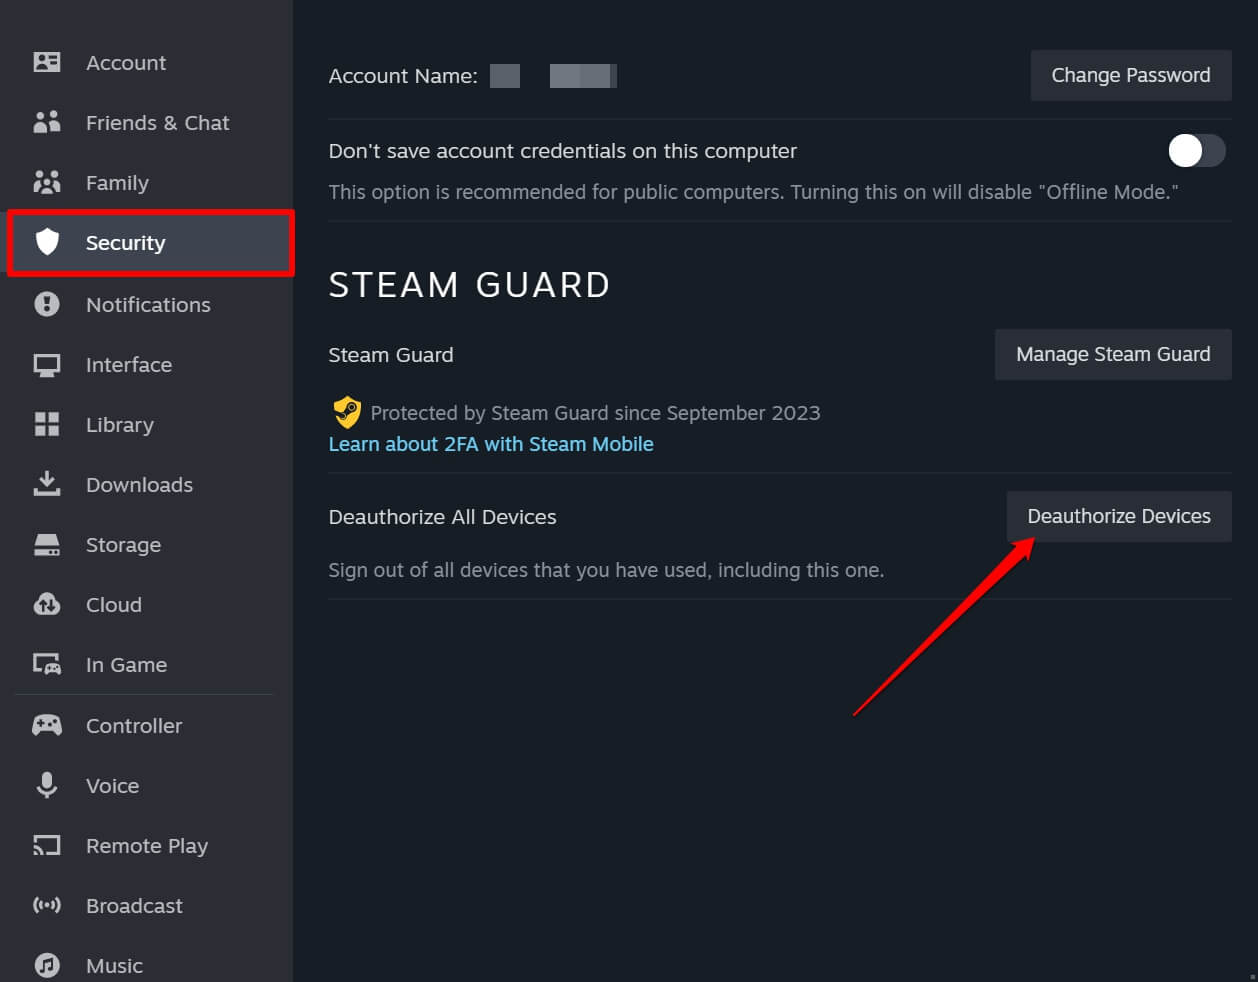This screenshot has height=982, width=1258.
Task: Open Interface settings via the monitor icon
Action: (x=46, y=364)
